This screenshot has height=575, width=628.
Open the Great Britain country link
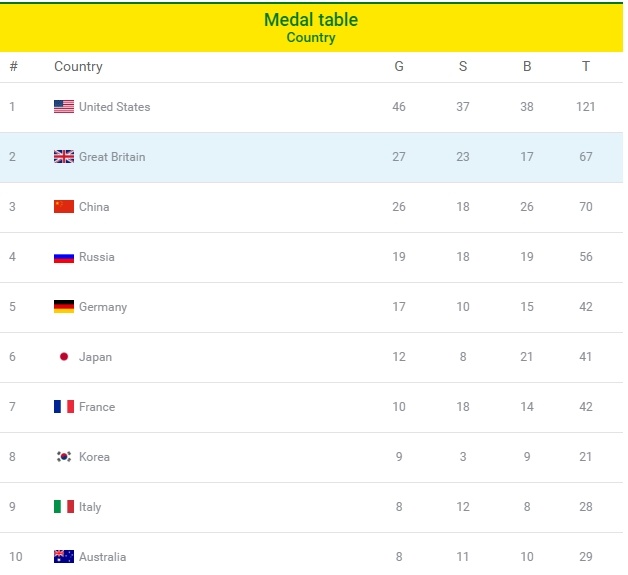click(x=112, y=157)
